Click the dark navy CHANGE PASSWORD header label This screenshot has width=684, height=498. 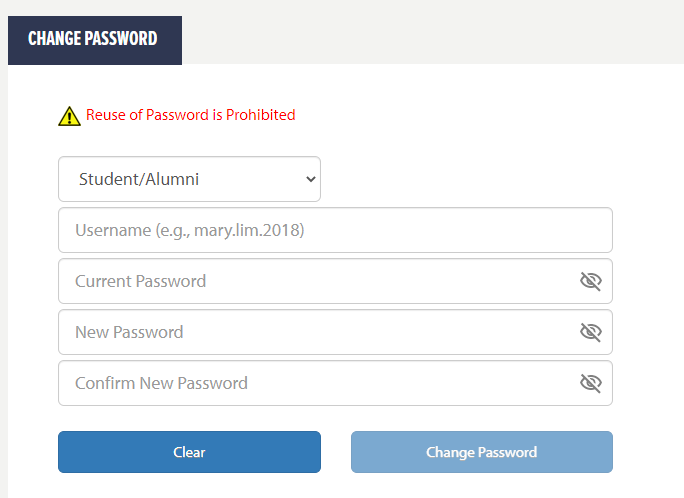(x=94, y=39)
